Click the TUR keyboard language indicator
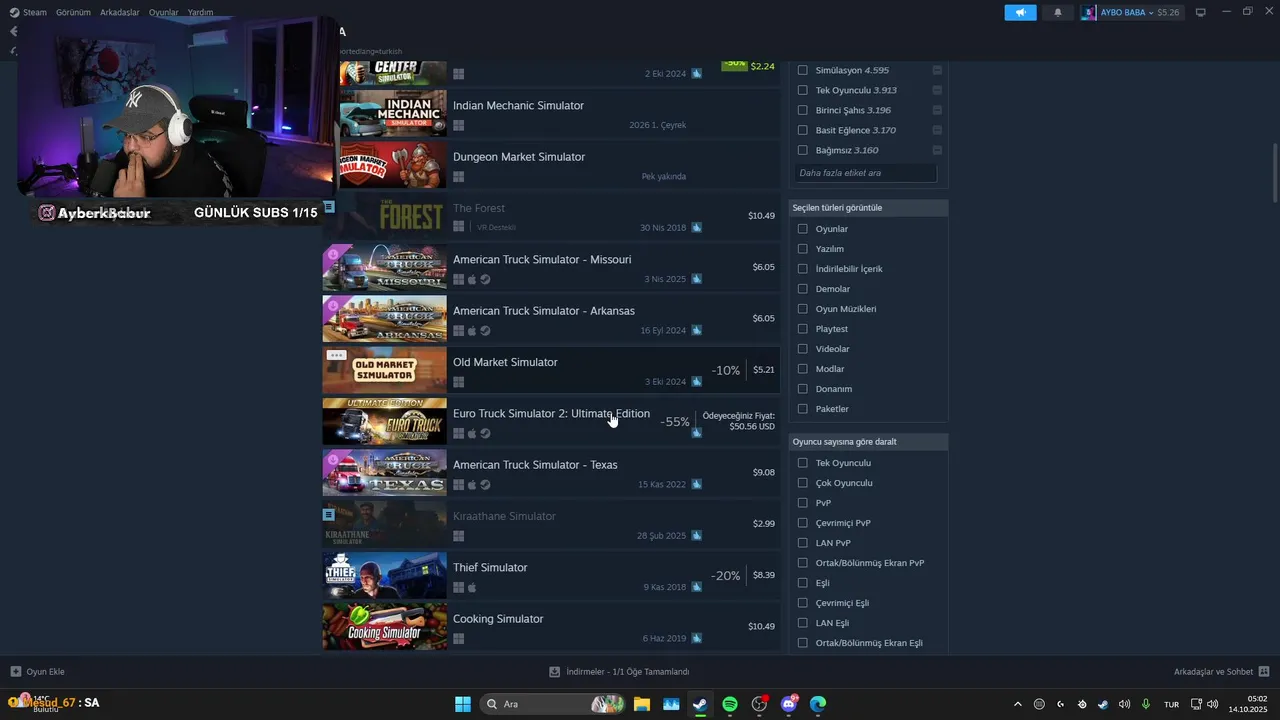 point(1171,704)
